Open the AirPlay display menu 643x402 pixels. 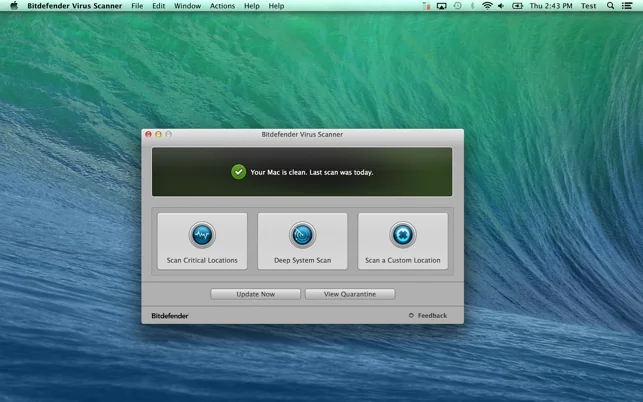441,6
